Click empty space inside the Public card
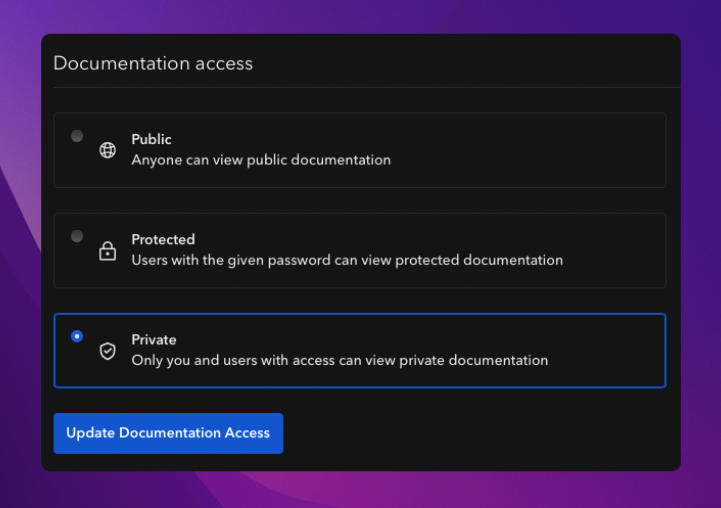The height and width of the screenshot is (508, 721). [529, 150]
